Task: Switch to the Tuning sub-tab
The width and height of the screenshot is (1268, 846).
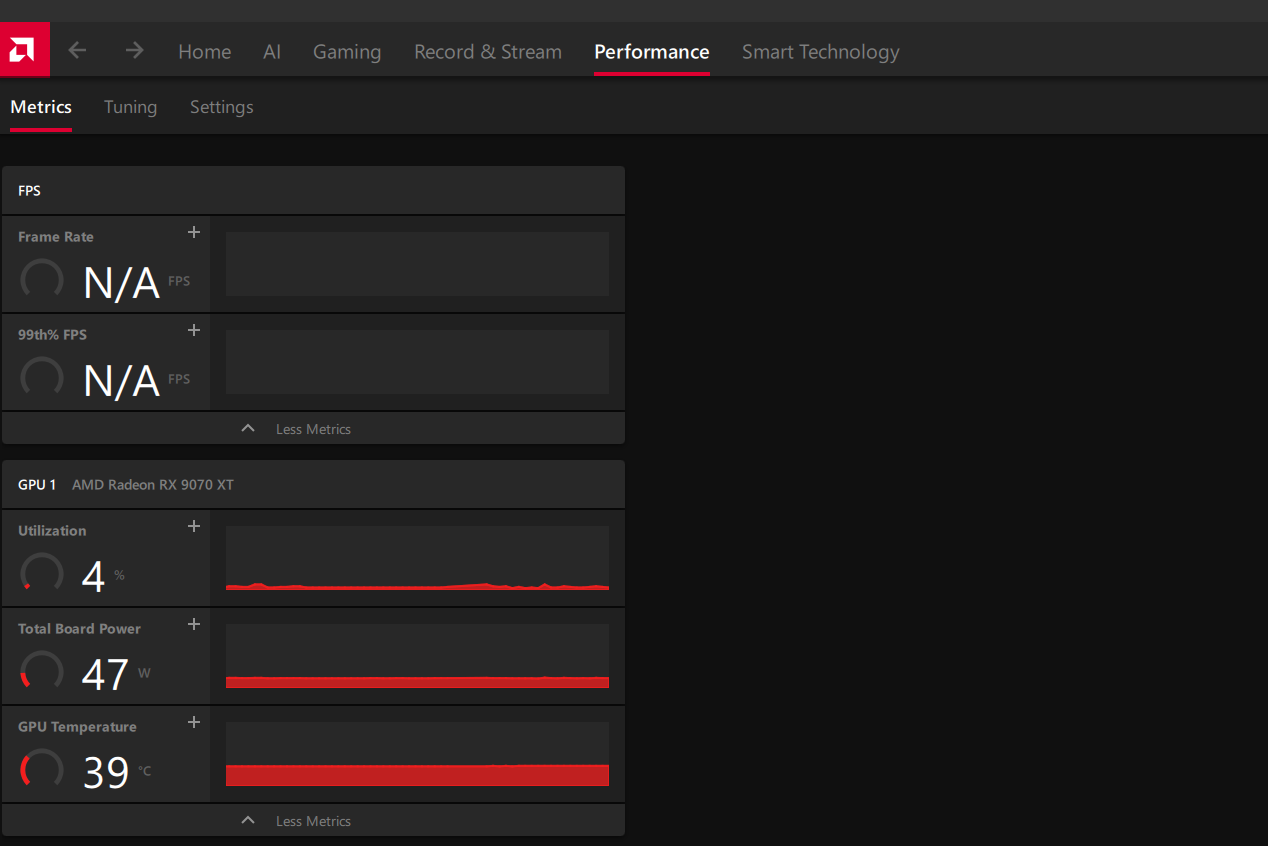Action: (130, 107)
